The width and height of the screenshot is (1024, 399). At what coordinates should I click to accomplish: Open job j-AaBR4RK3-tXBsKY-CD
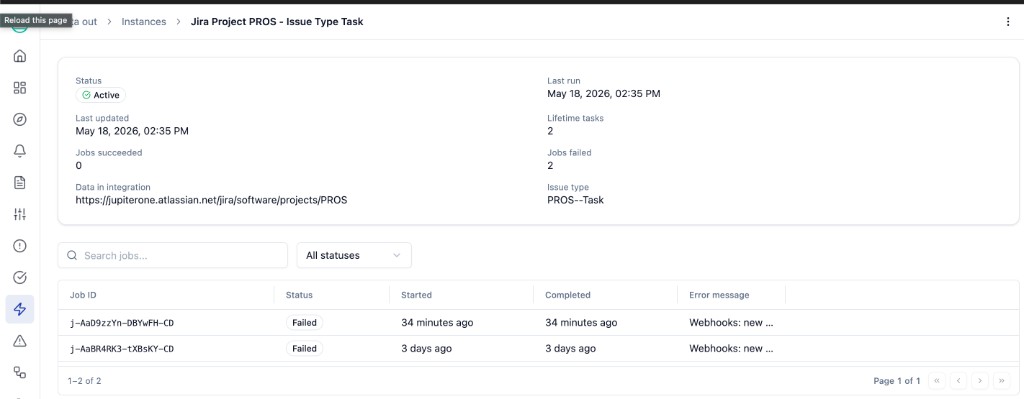click(122, 349)
